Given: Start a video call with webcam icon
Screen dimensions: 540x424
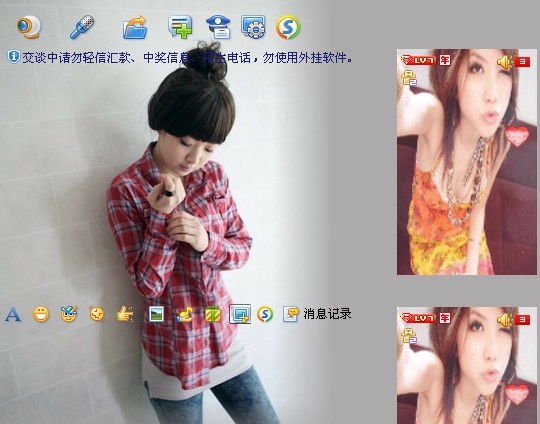Looking at the screenshot, I should [x=29, y=27].
